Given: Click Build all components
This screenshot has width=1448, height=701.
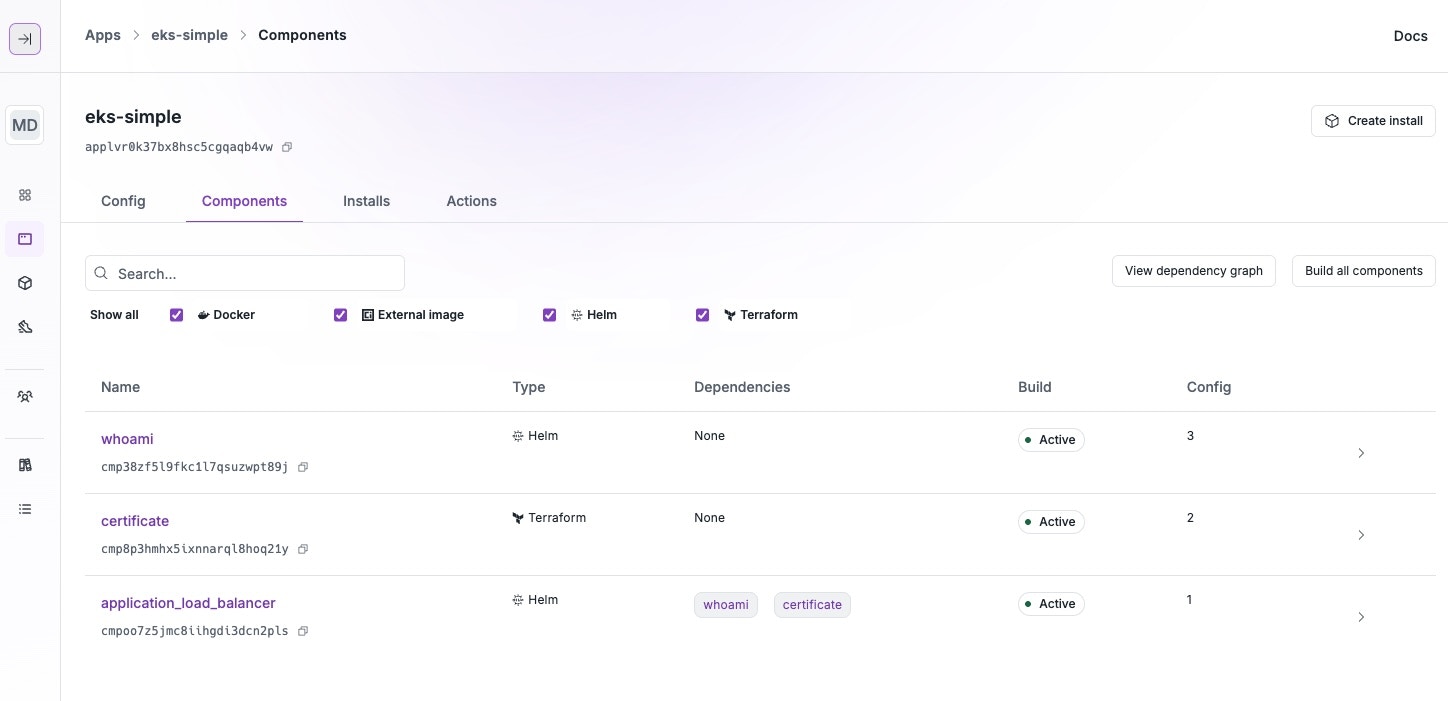Looking at the screenshot, I should coord(1364,271).
